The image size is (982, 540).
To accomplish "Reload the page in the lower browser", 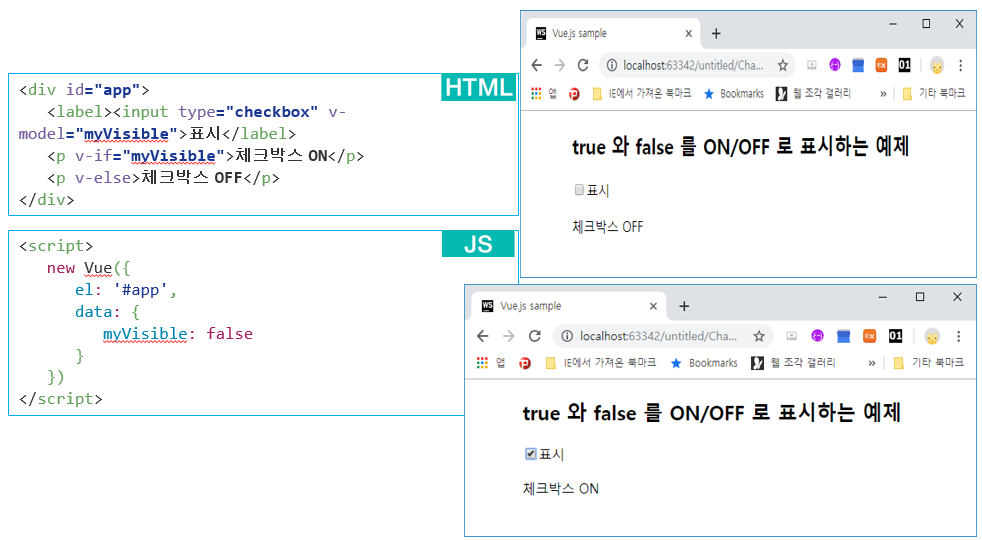I will tap(535, 336).
